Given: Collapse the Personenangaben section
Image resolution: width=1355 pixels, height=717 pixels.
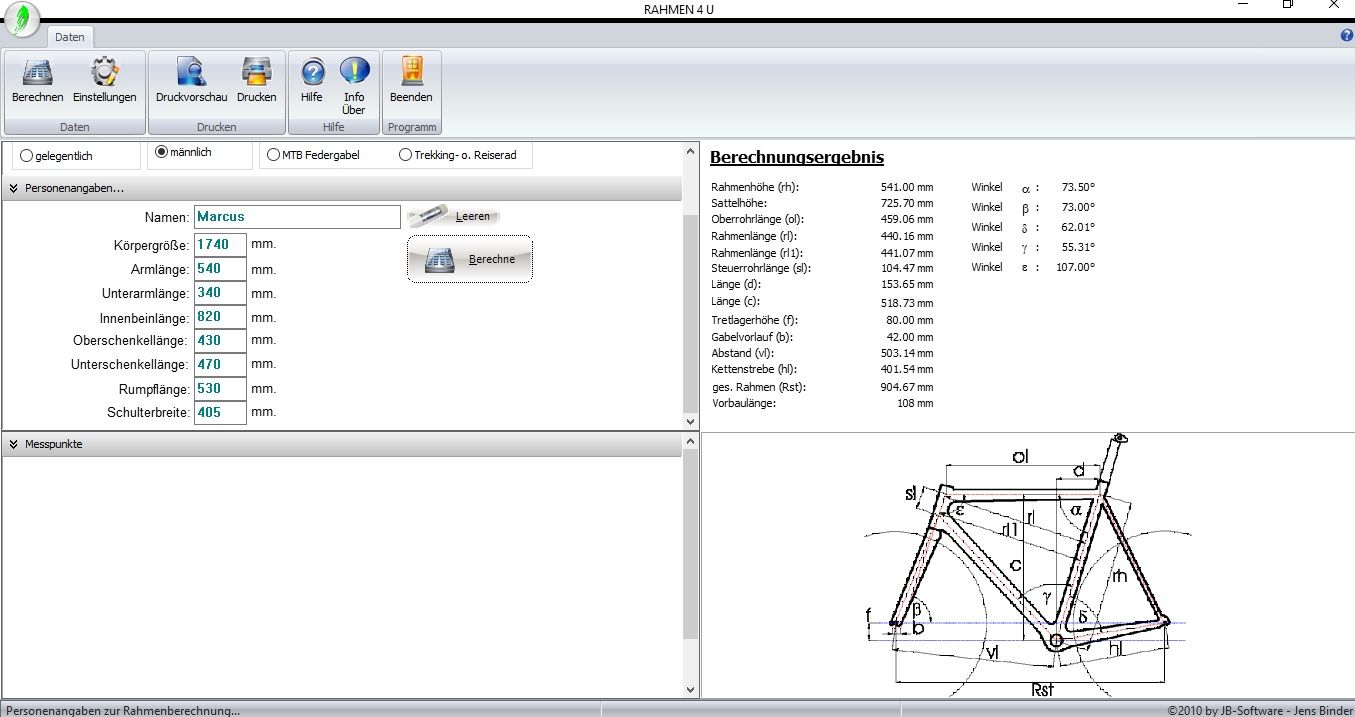Looking at the screenshot, I should [x=15, y=188].
